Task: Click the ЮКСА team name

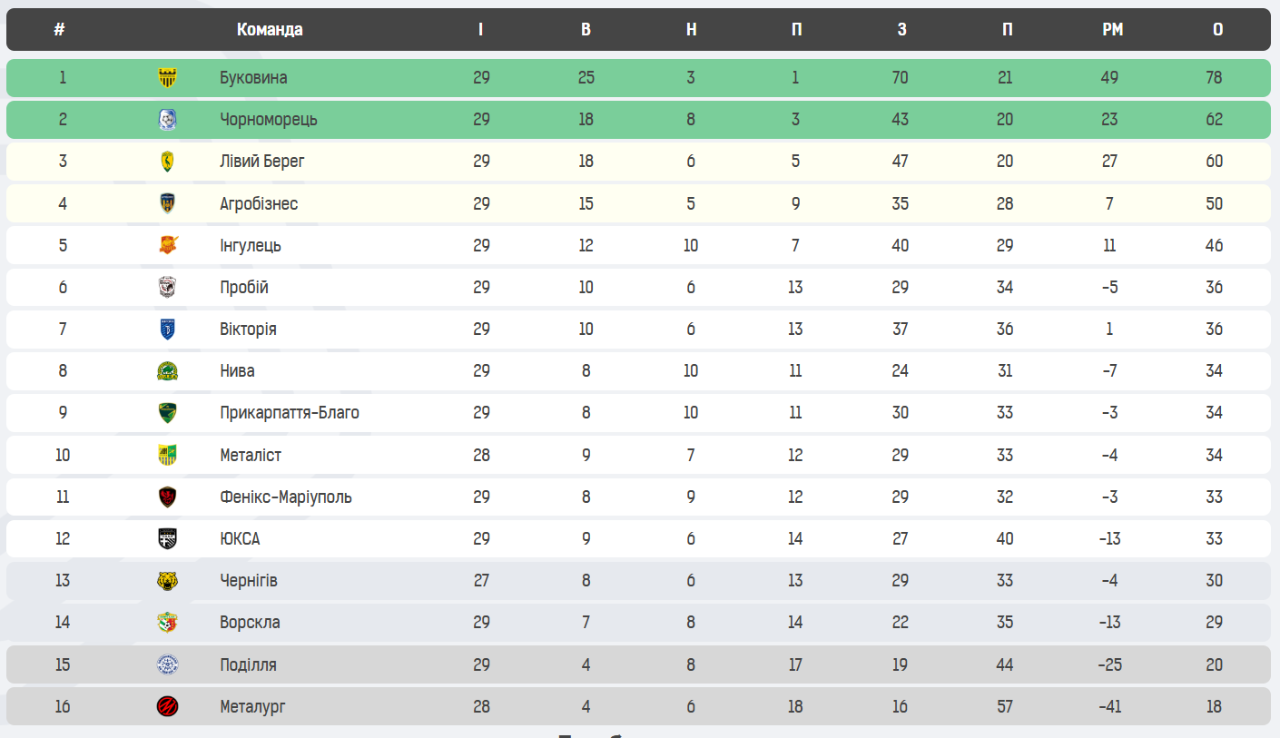Action: [240, 539]
